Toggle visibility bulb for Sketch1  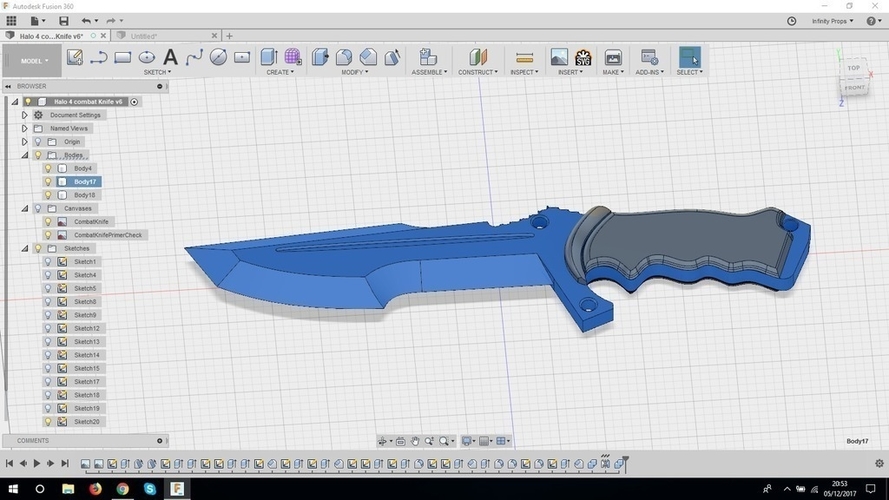tap(48, 262)
